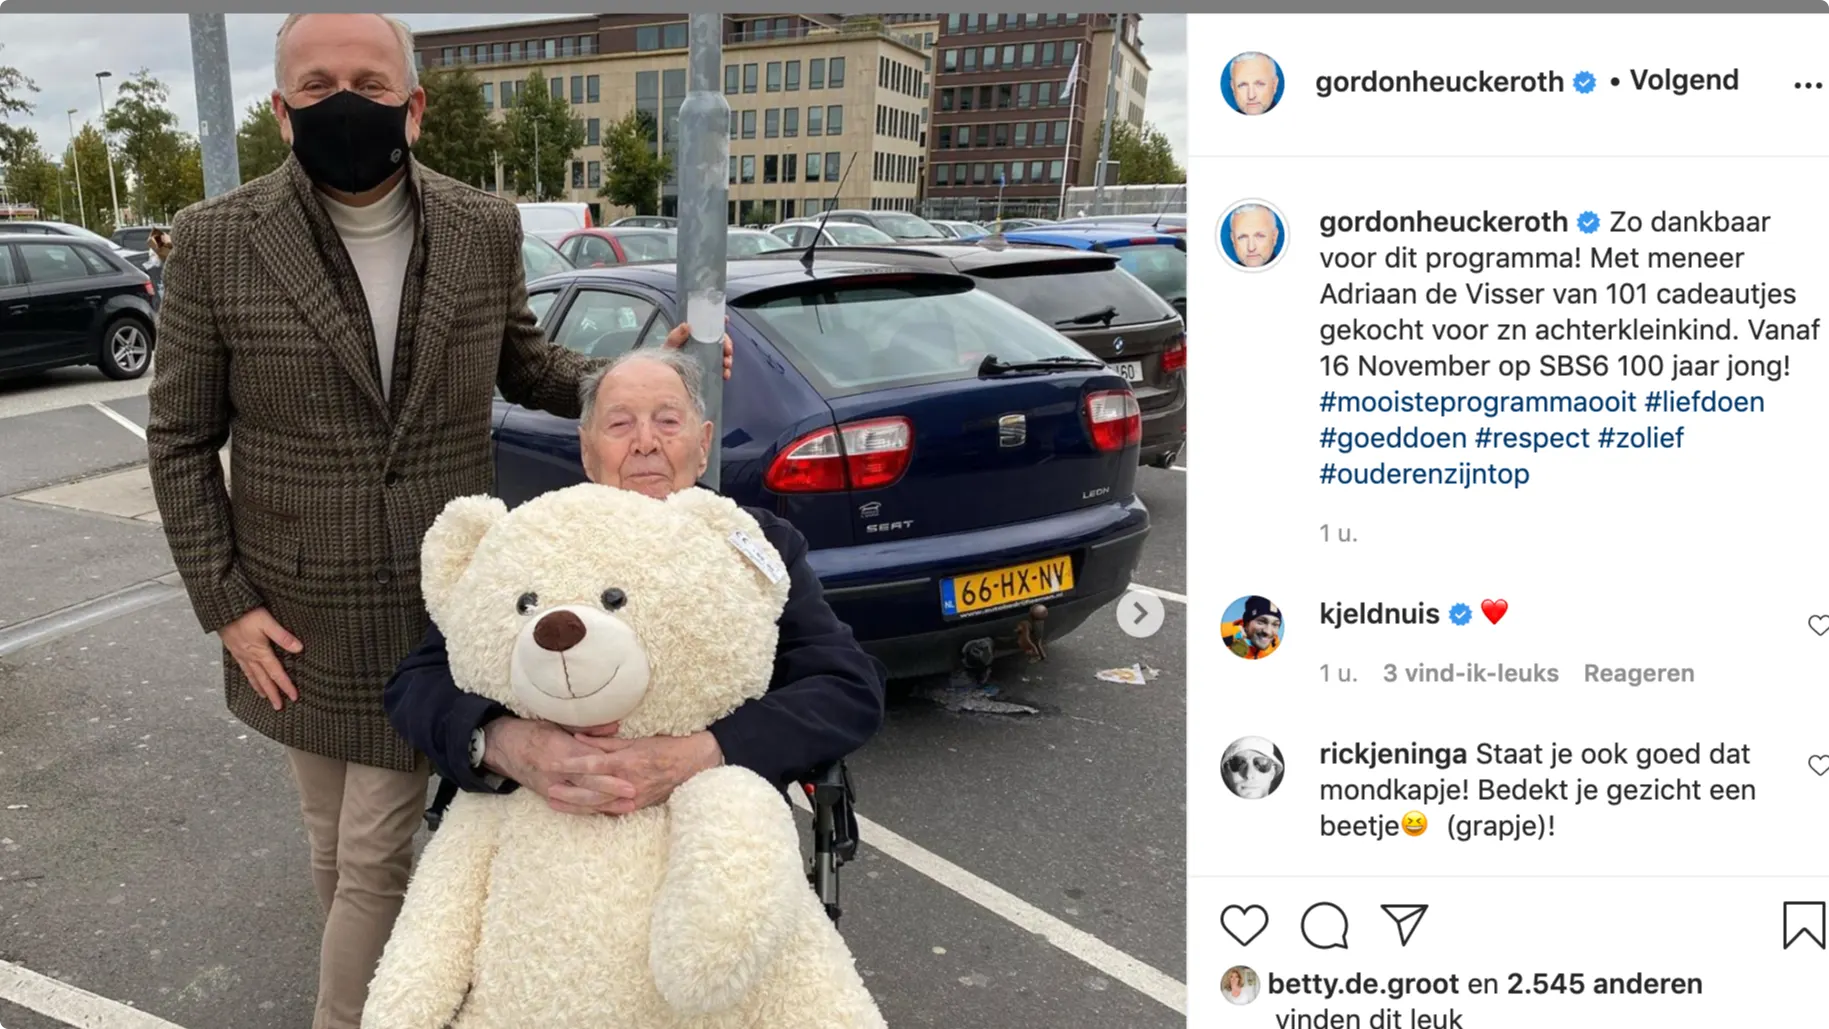Go to next photo with arrow
The image size is (1829, 1029).
[1140, 614]
